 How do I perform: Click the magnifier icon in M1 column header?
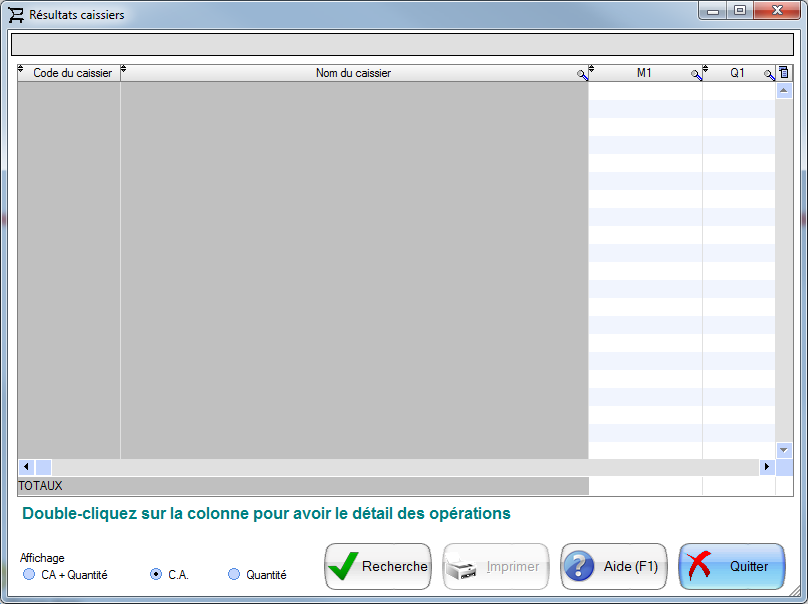pos(696,75)
